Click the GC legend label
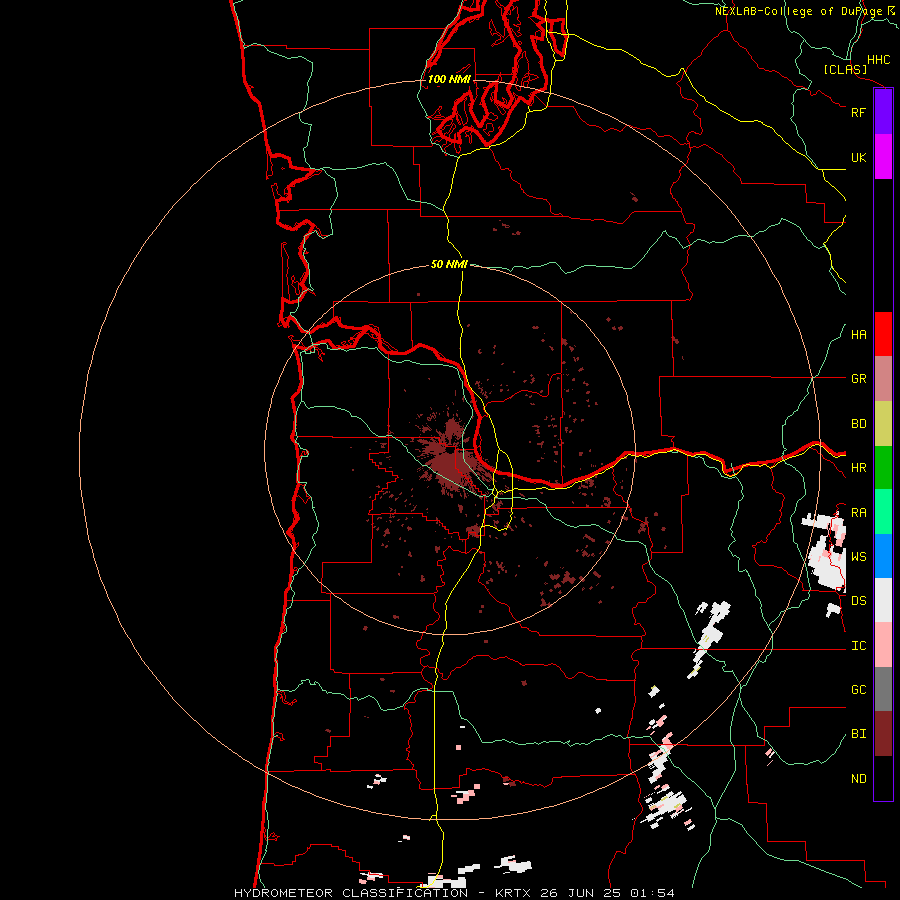 pos(858,690)
